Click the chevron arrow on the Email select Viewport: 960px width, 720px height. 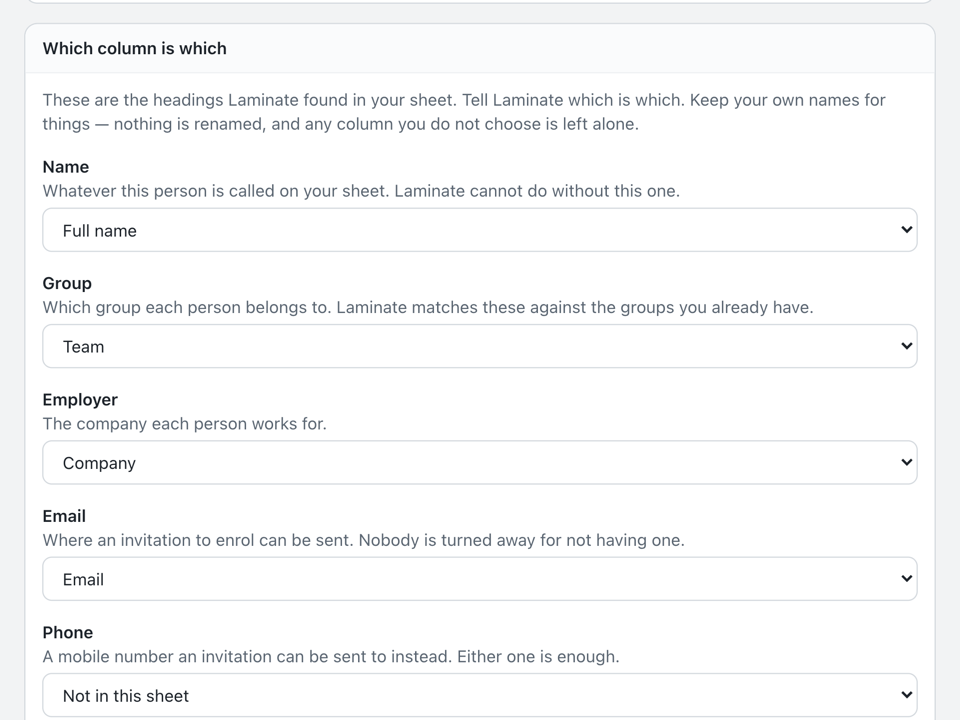(907, 579)
